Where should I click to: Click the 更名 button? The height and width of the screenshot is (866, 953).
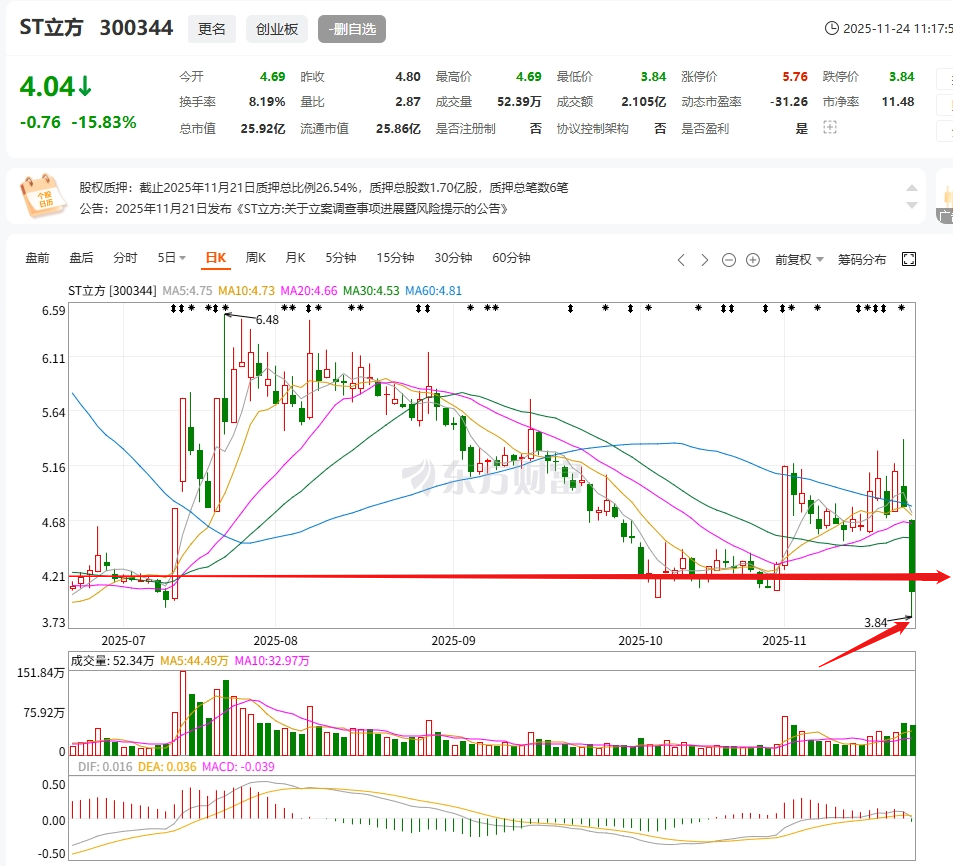point(212,29)
